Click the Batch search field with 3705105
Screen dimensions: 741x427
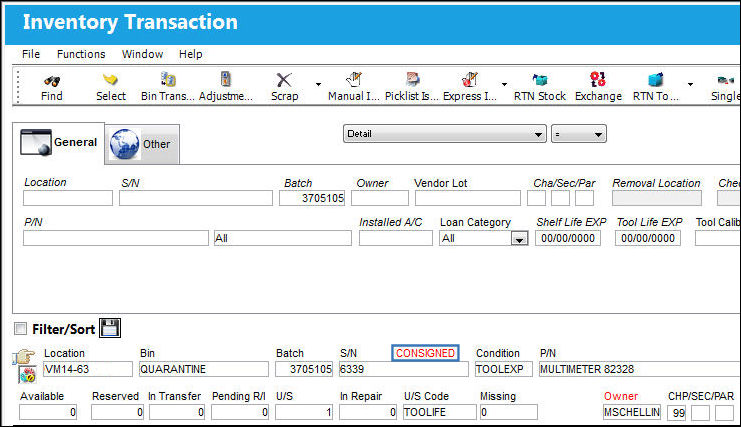pos(312,198)
